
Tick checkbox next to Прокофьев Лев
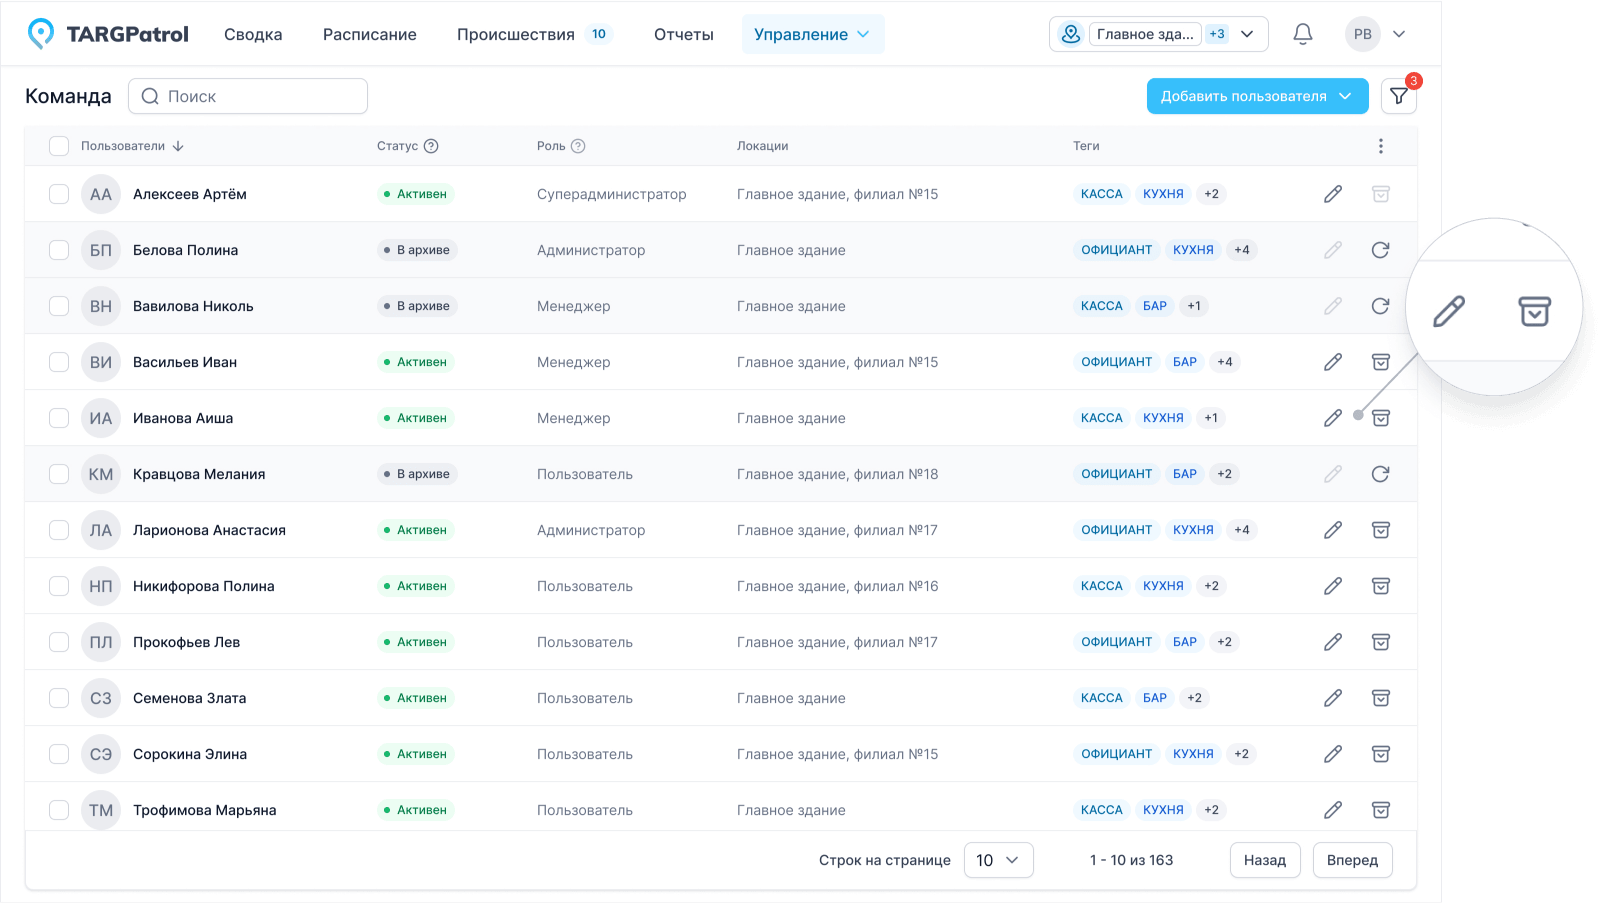tap(59, 642)
